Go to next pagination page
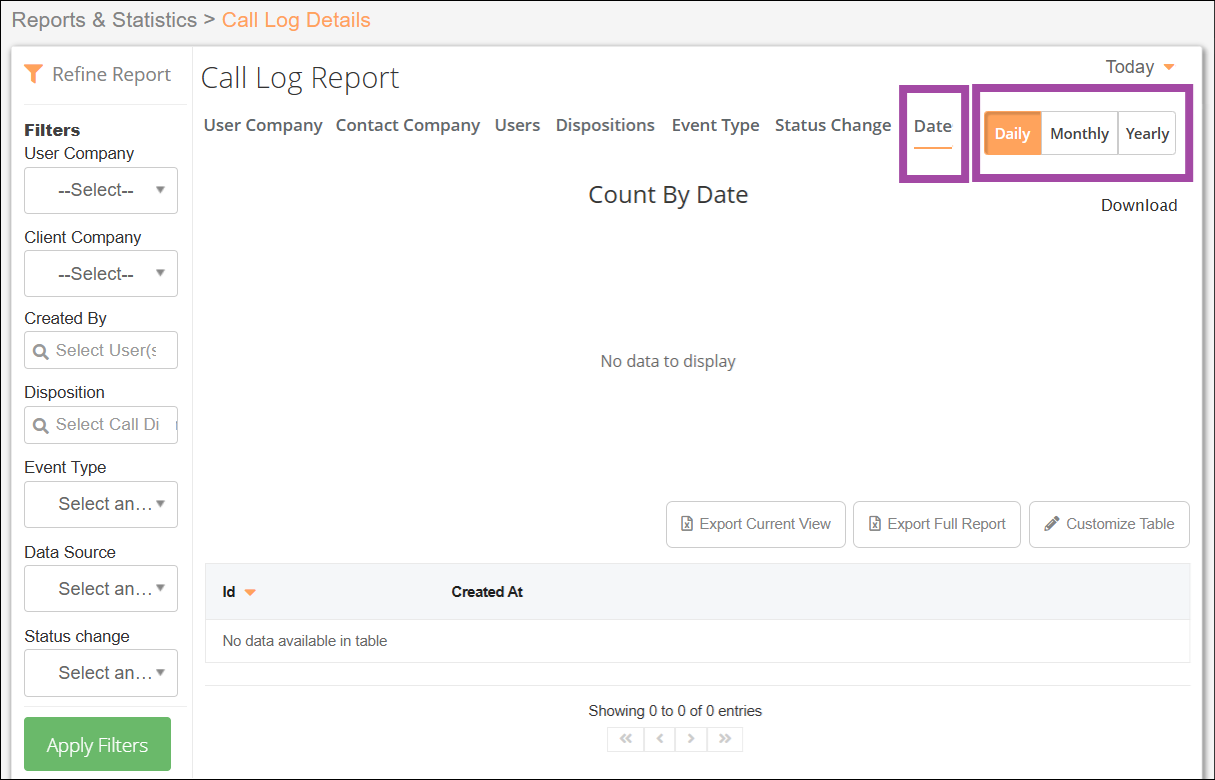 [691, 739]
